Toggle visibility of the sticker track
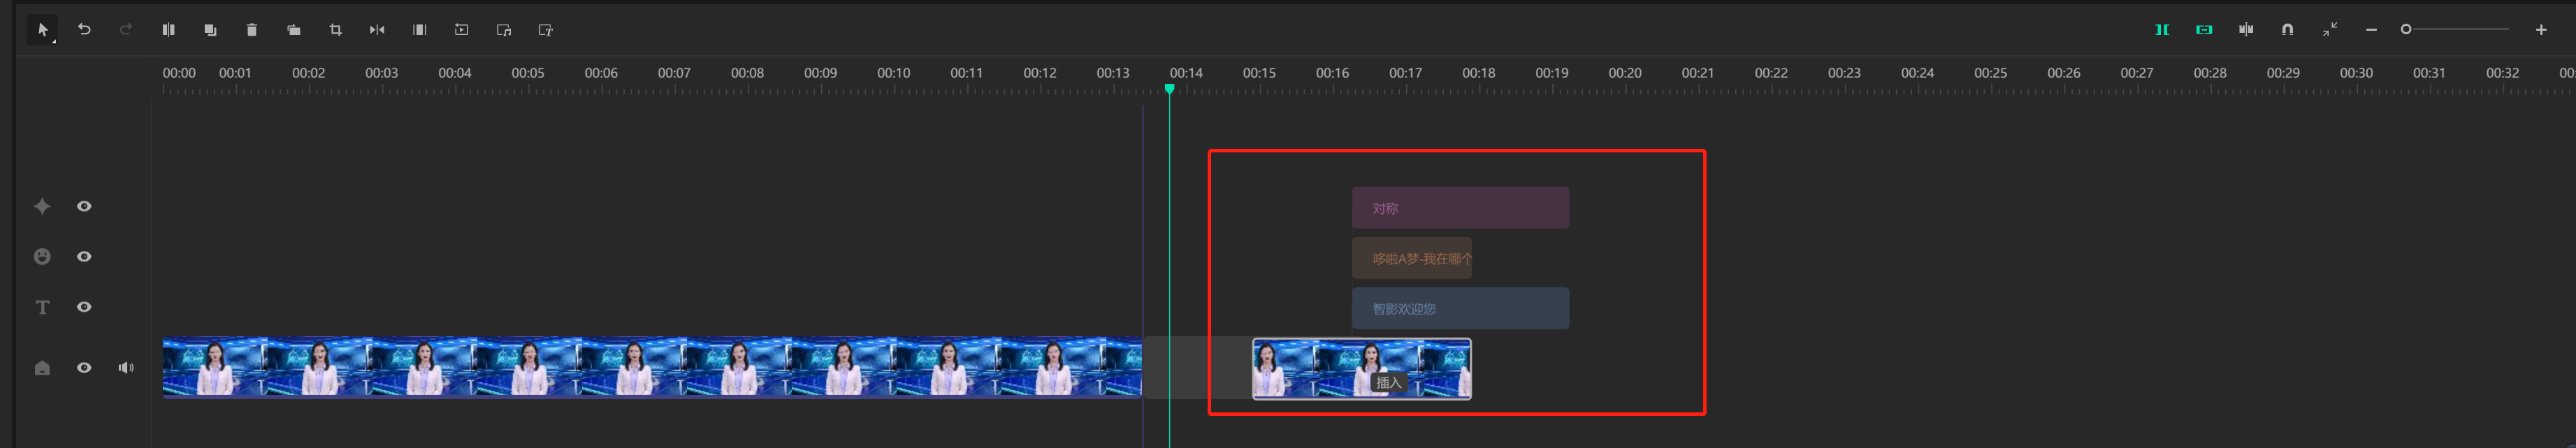Viewport: 2576px width, 448px height. (84, 257)
